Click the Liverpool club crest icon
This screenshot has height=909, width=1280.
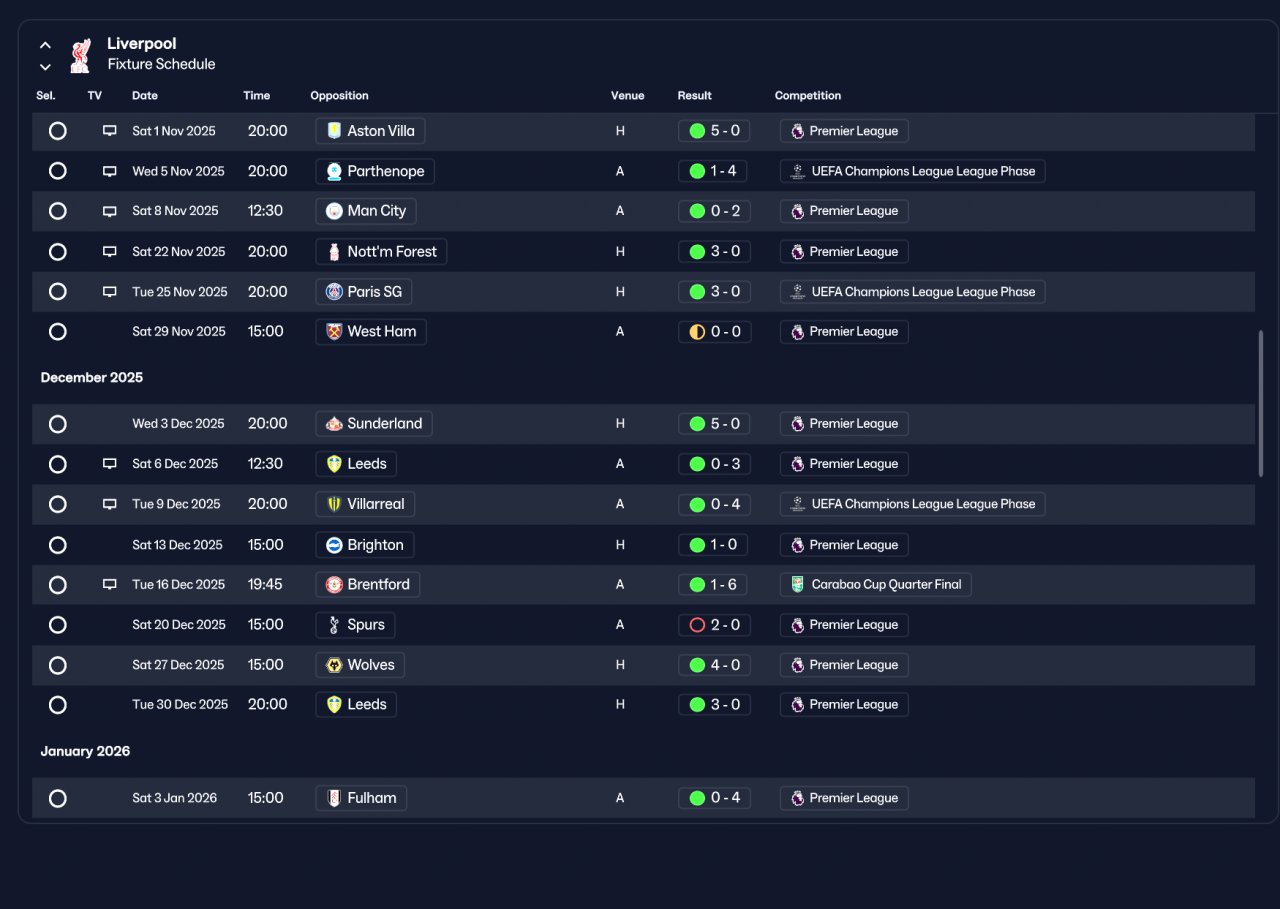point(81,55)
